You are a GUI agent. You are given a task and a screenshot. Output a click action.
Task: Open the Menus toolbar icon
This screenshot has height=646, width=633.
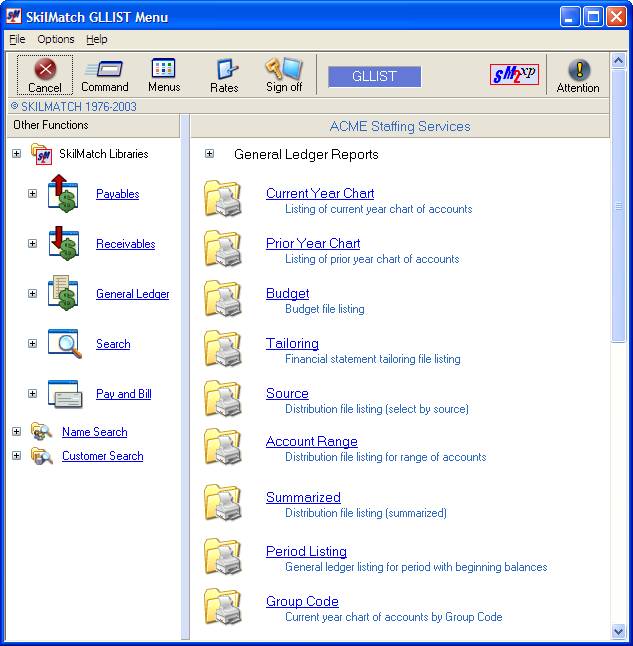coord(164,68)
